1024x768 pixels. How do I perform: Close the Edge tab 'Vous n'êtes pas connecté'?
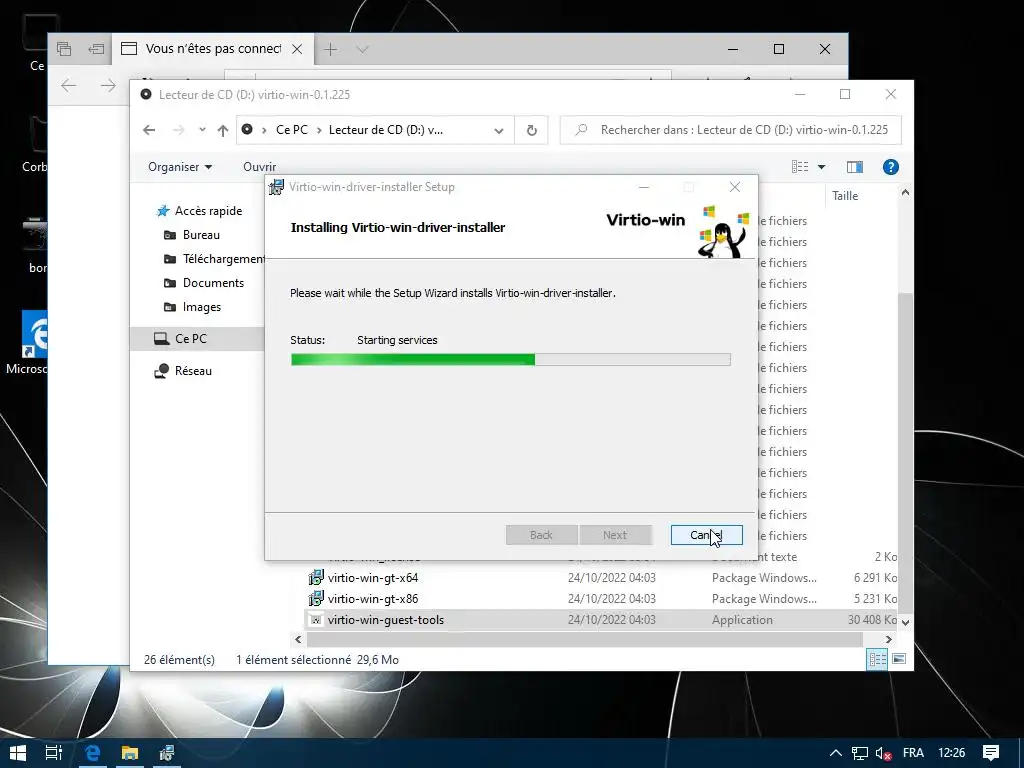tap(297, 49)
